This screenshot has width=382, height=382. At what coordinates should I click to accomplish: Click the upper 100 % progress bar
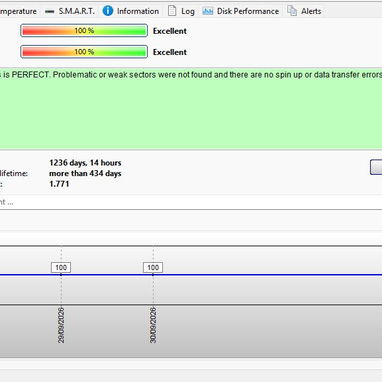point(84,31)
